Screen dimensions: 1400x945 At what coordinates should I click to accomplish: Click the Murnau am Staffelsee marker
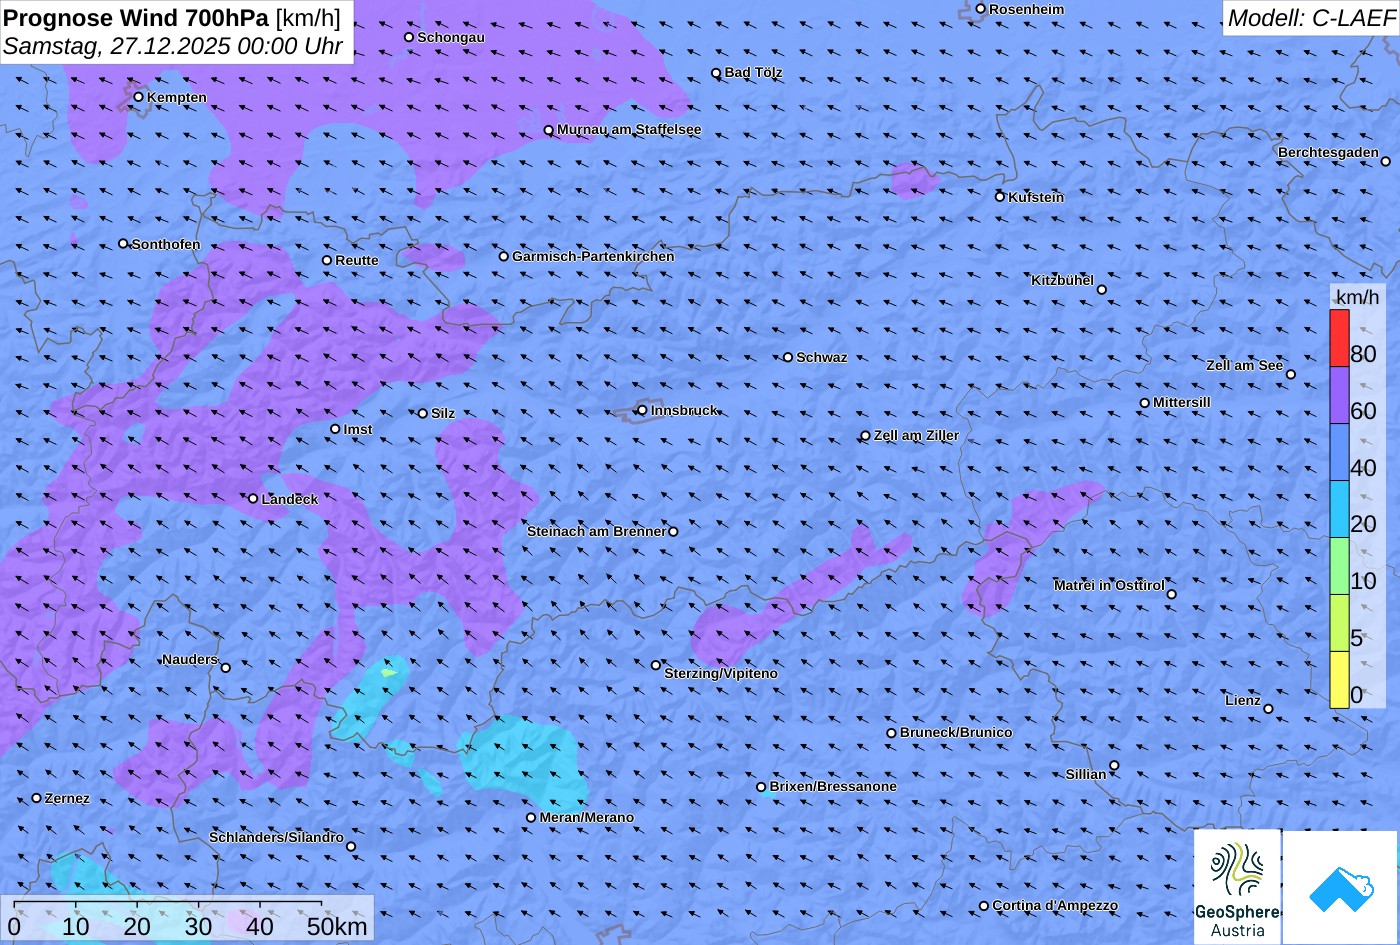[x=549, y=130]
